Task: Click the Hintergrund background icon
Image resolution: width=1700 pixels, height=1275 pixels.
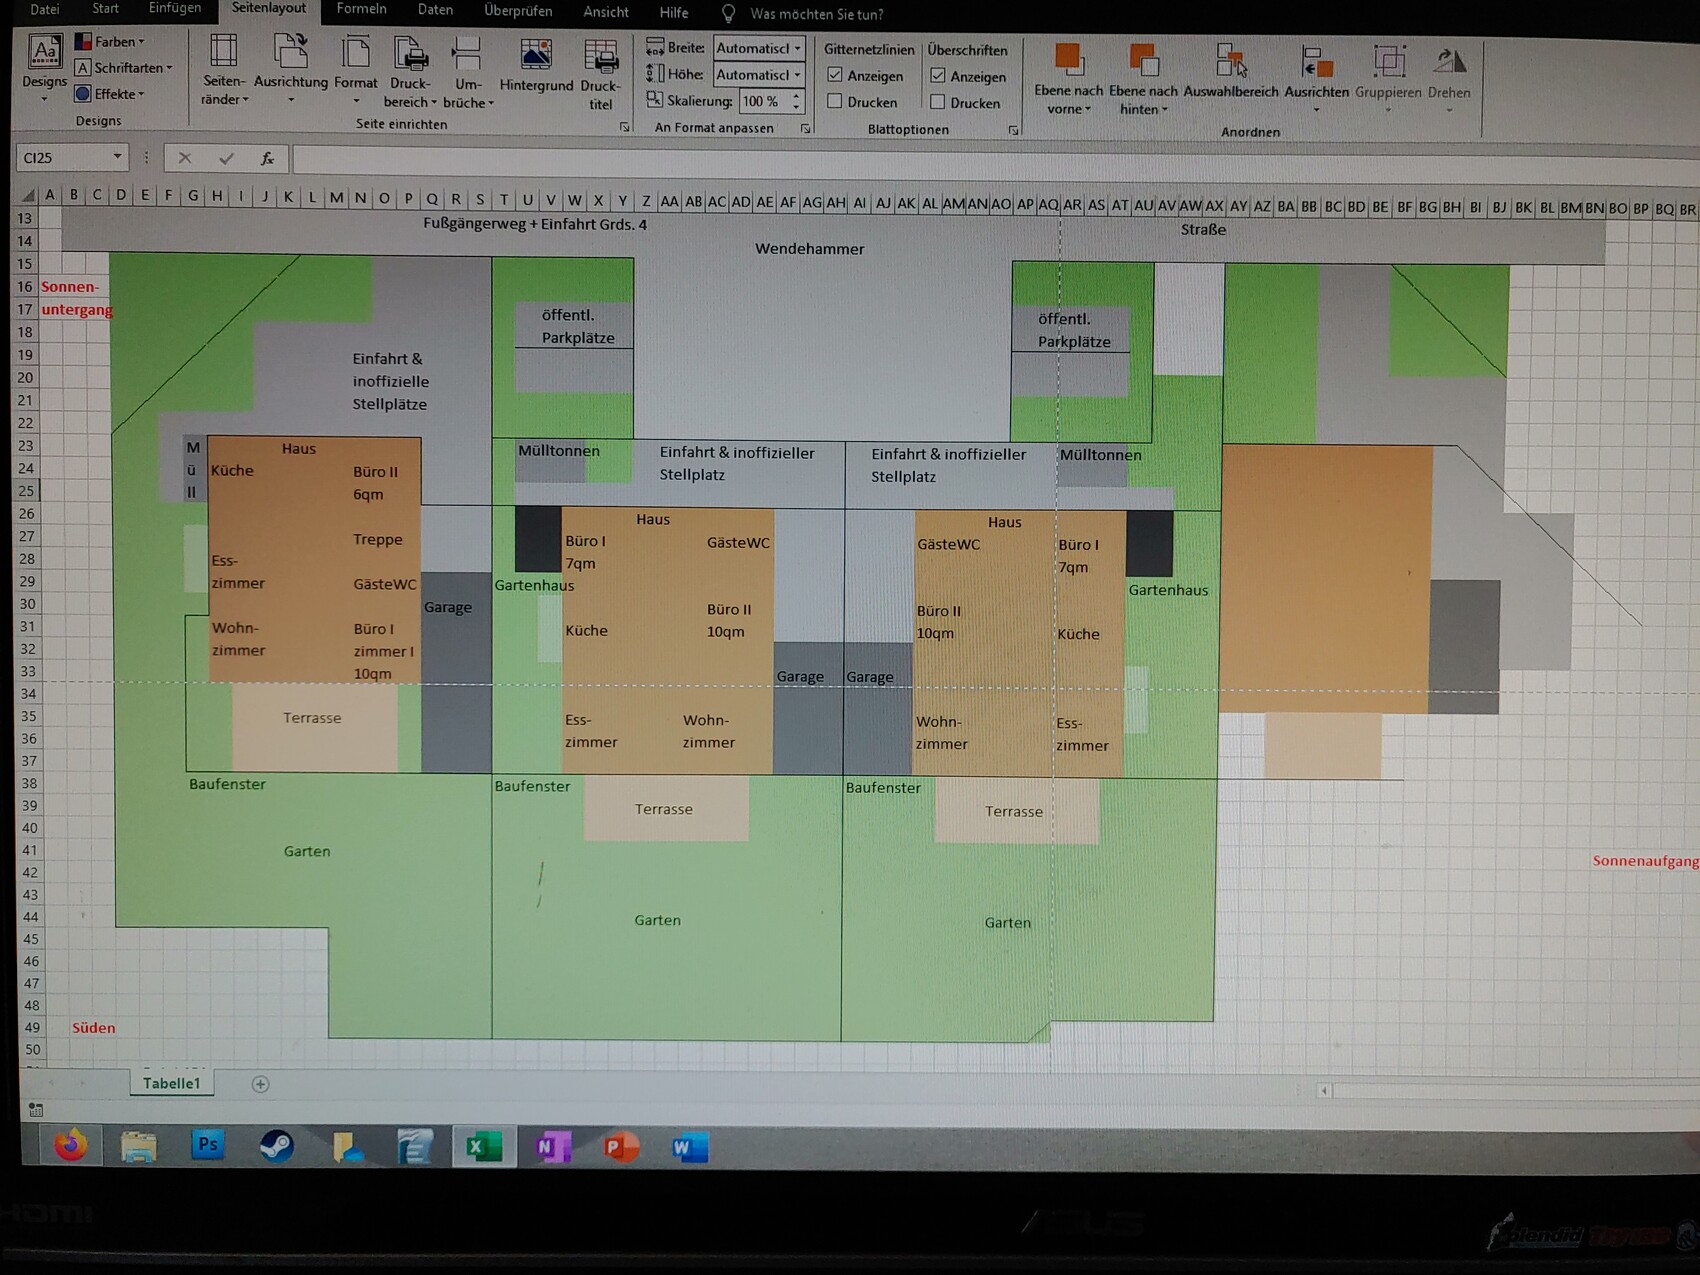Action: click(536, 57)
